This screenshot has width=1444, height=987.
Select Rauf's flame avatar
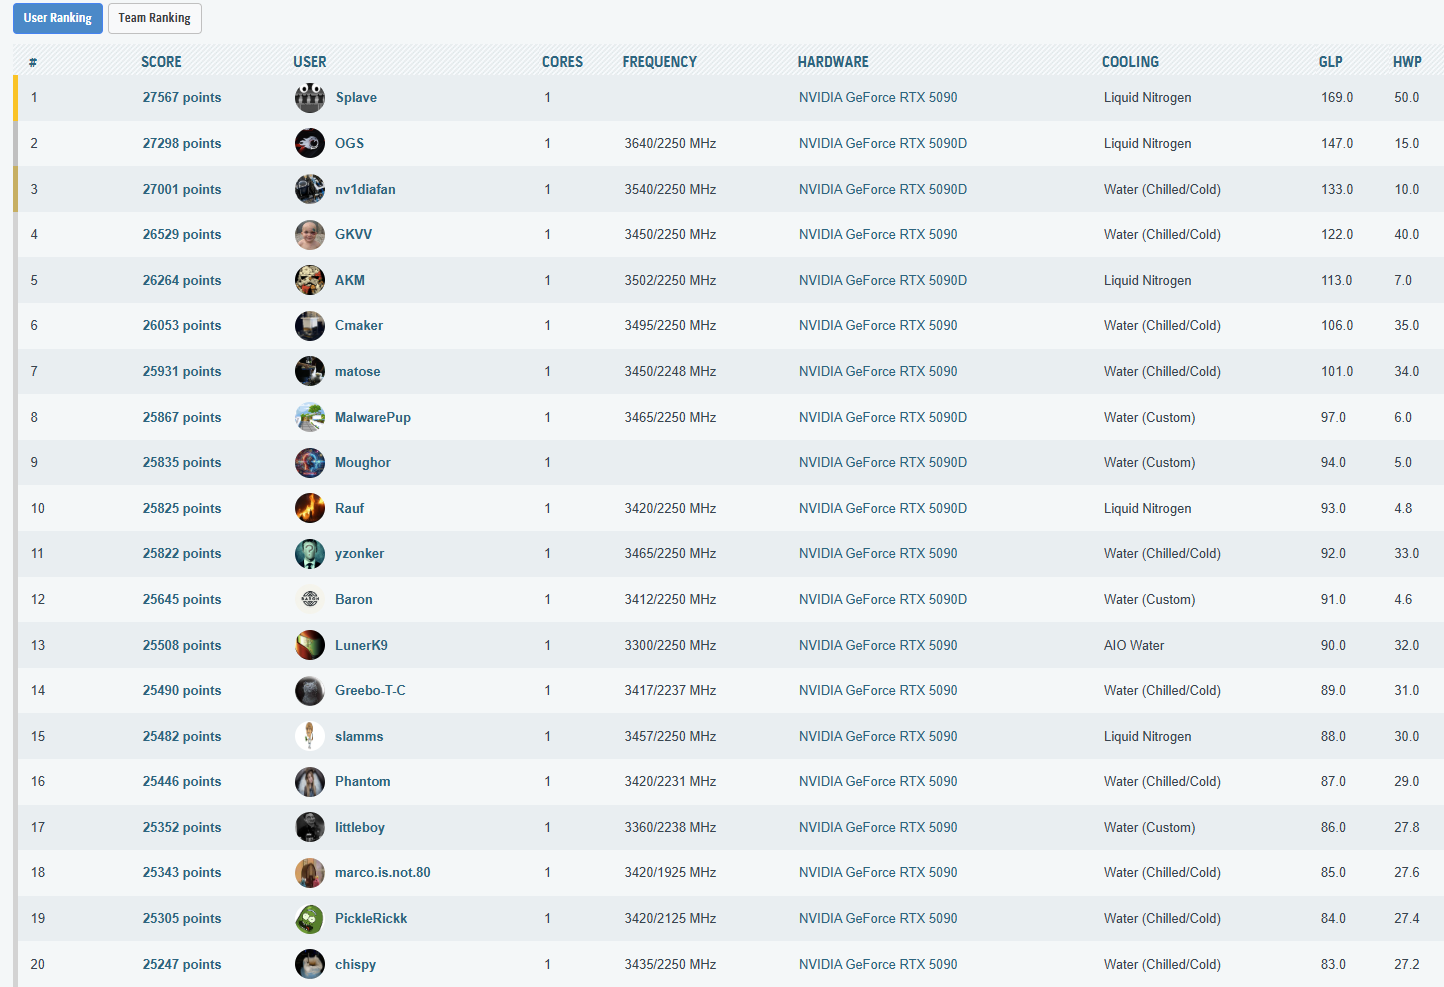coord(310,508)
